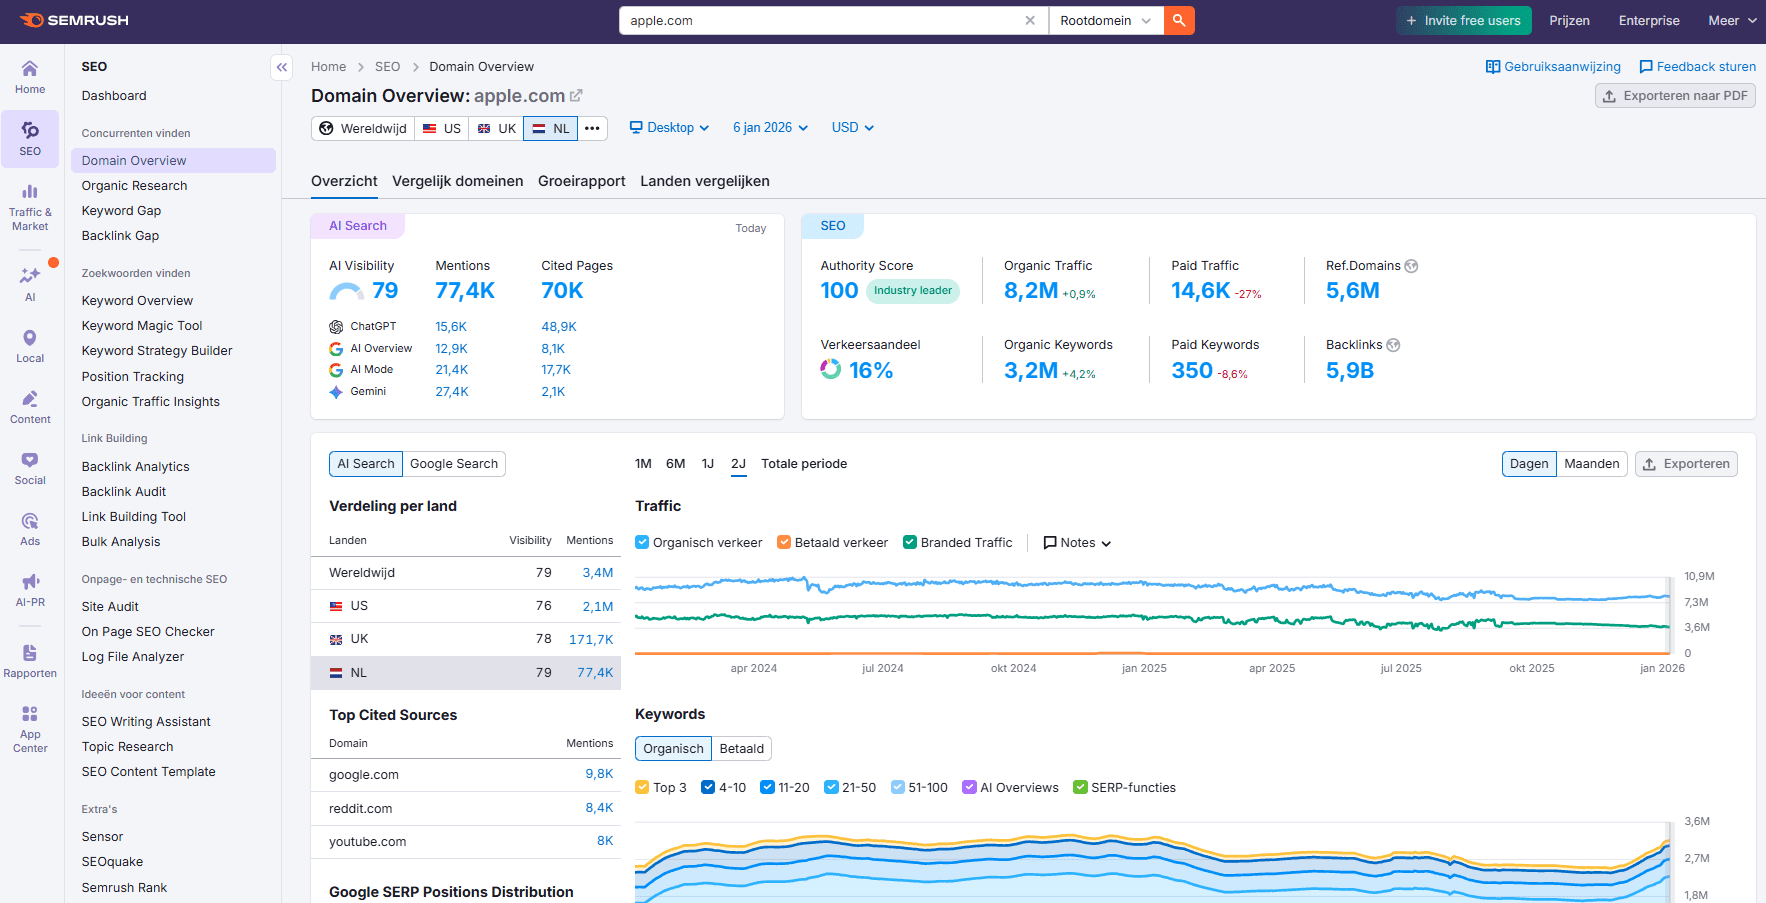
Task: Disable the Branded Traffic checkbox
Action: coord(909,542)
